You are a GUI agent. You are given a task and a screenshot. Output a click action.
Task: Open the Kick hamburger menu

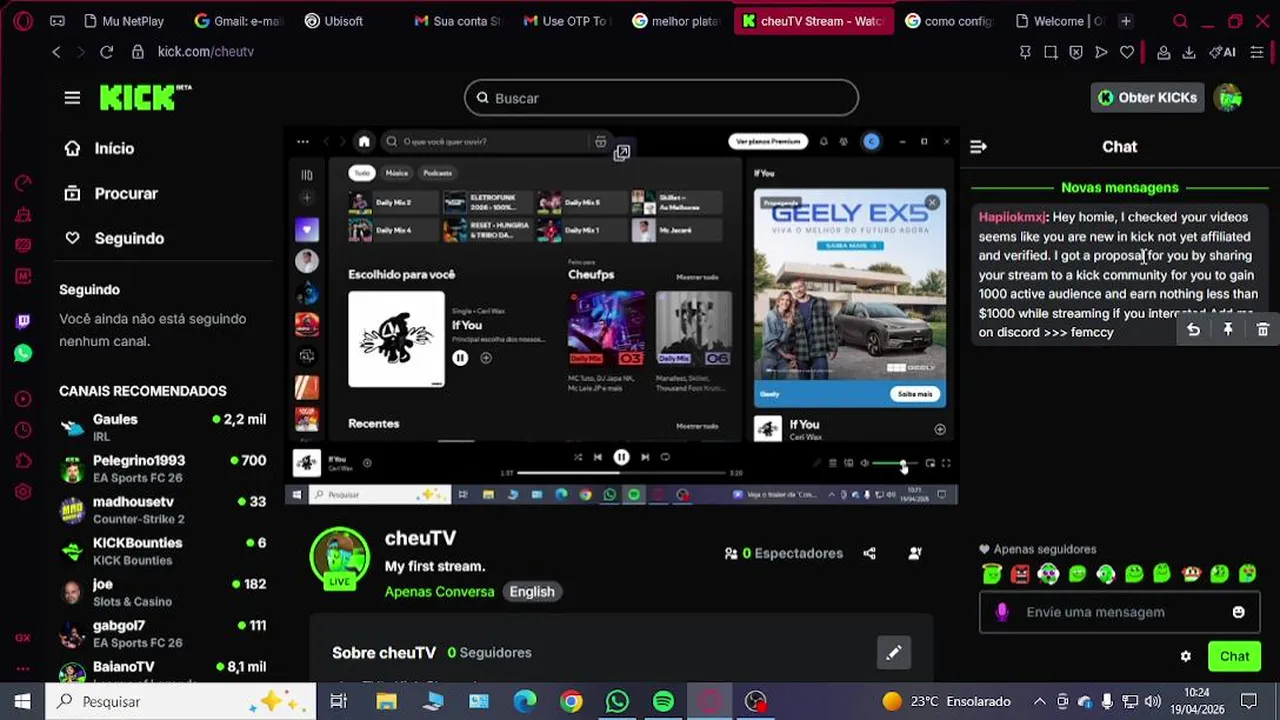tap(72, 98)
